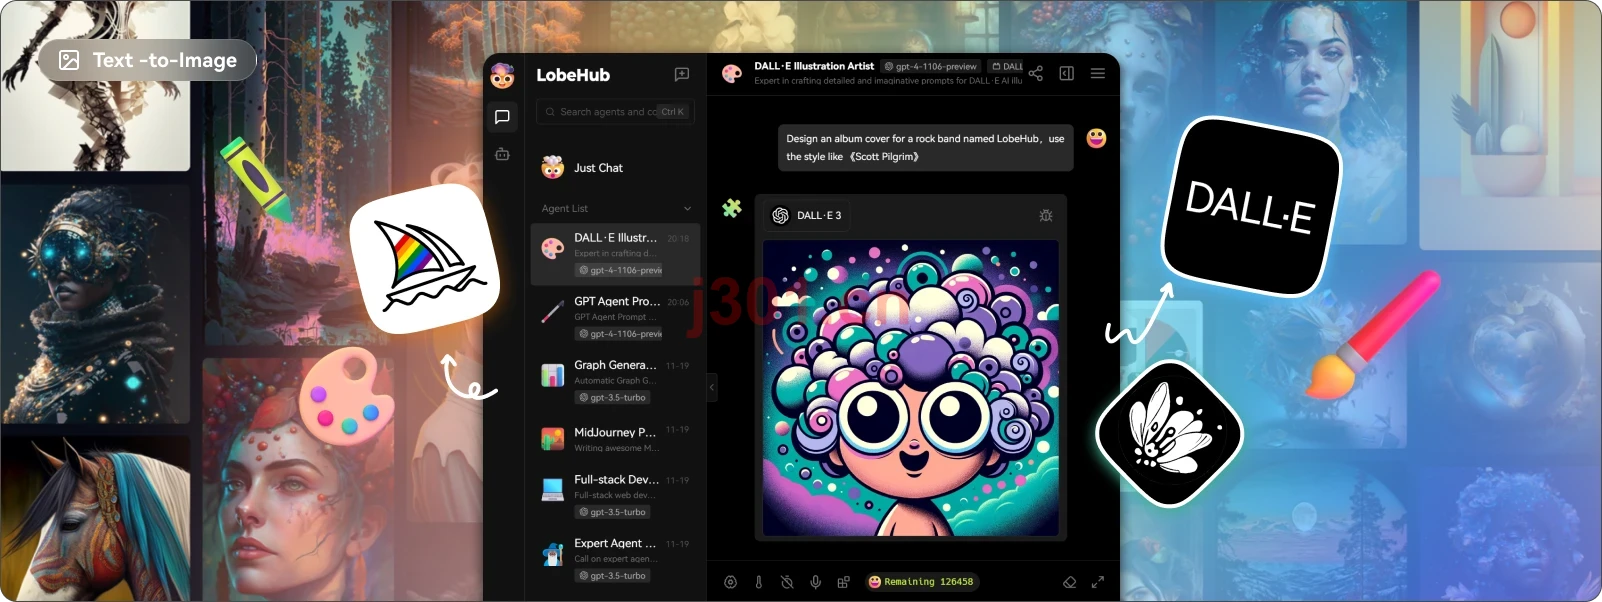Click the share conversation icon
Screen dimensions: 1602x602
[1036, 73]
